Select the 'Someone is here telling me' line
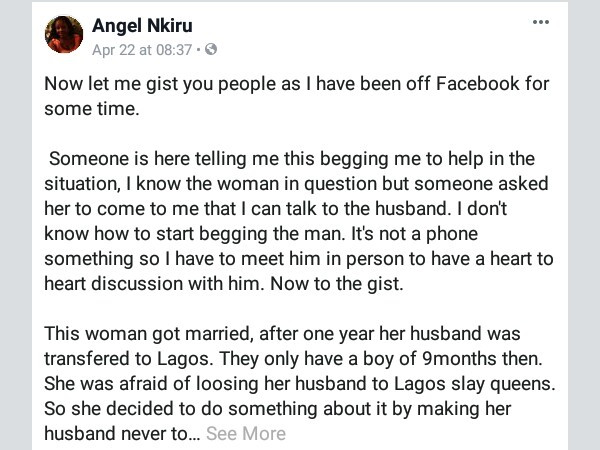Viewport: 600px width, 450px height. tap(292, 159)
